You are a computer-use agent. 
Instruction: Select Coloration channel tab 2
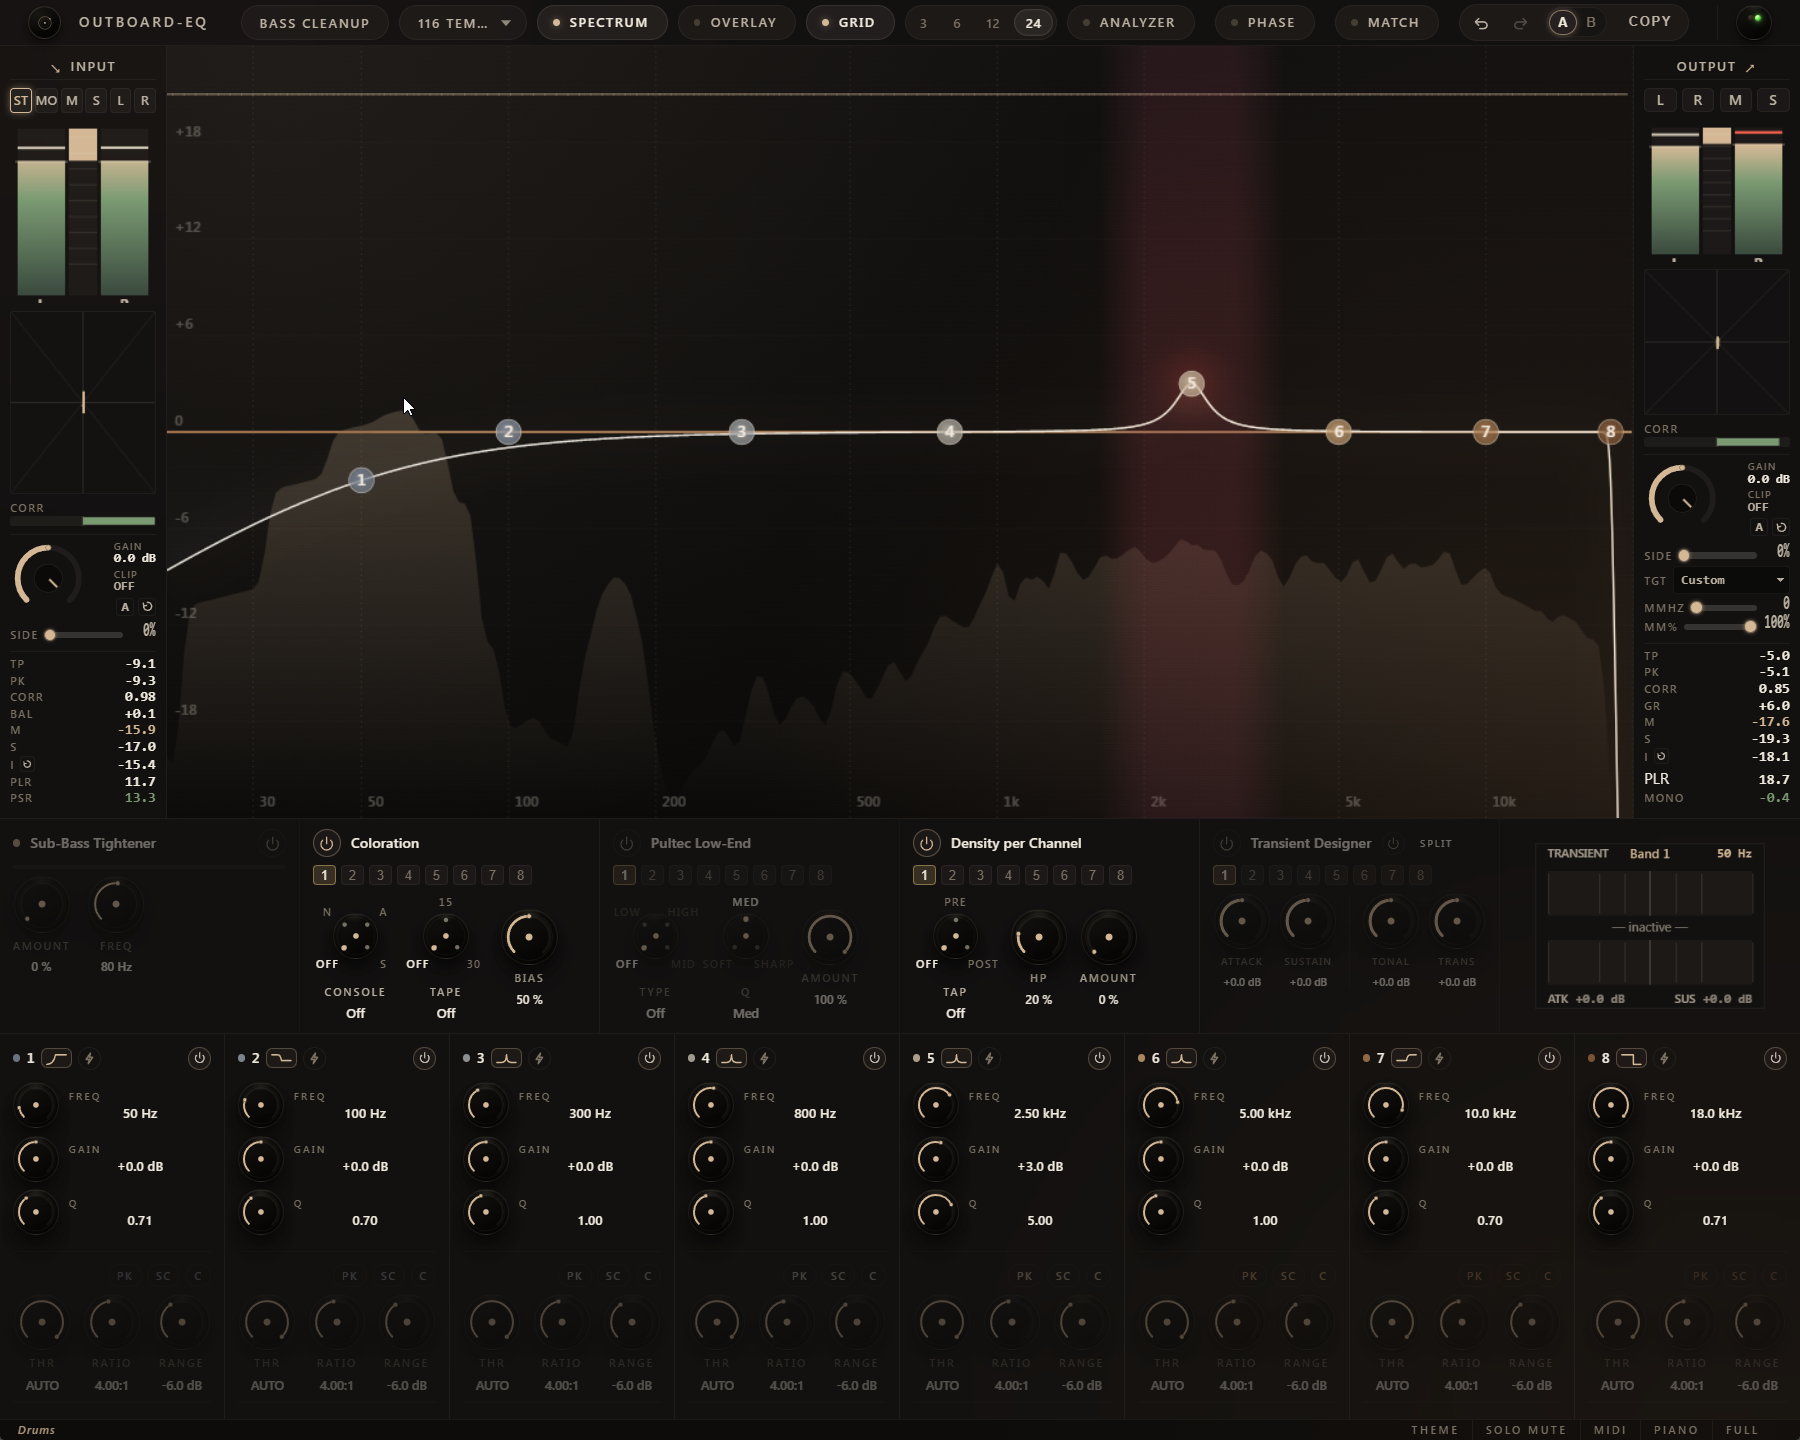tap(352, 875)
